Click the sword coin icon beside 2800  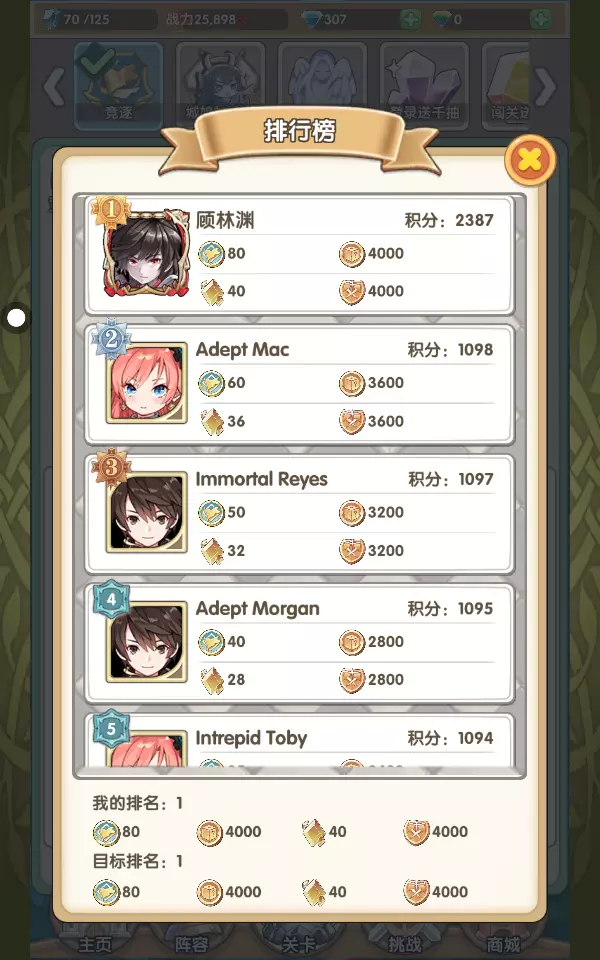(352, 680)
